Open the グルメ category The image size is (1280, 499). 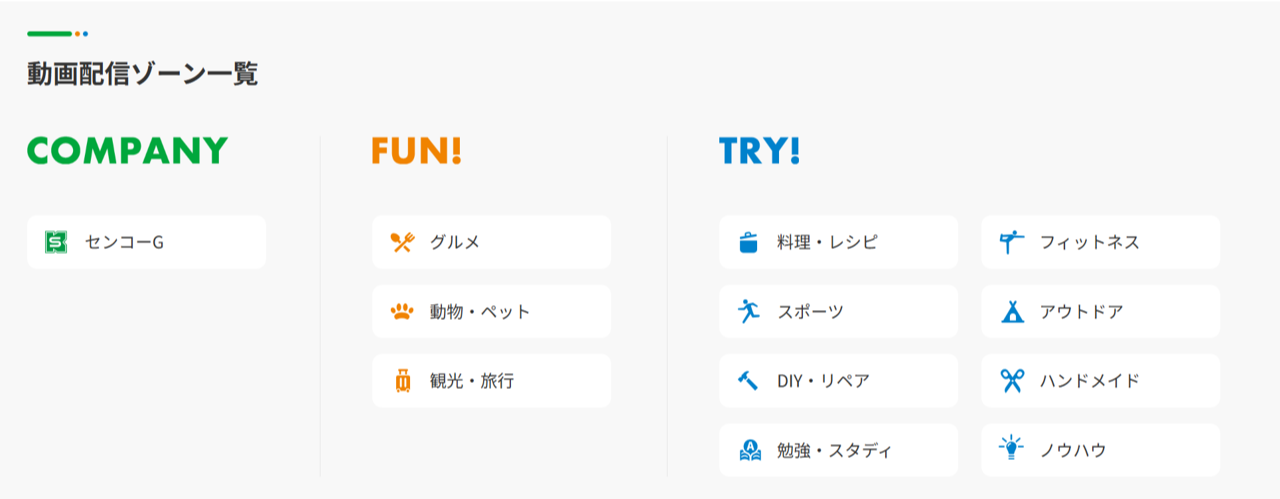pyautogui.click(x=491, y=242)
